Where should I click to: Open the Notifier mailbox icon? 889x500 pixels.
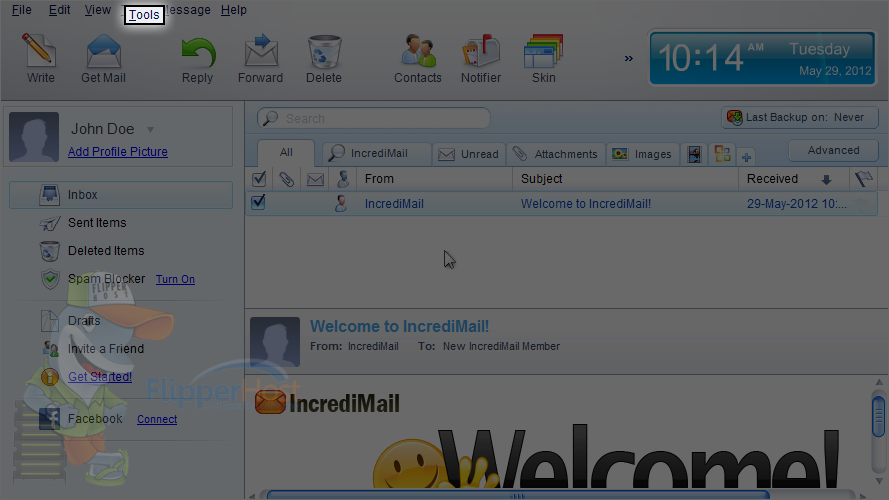click(x=481, y=51)
